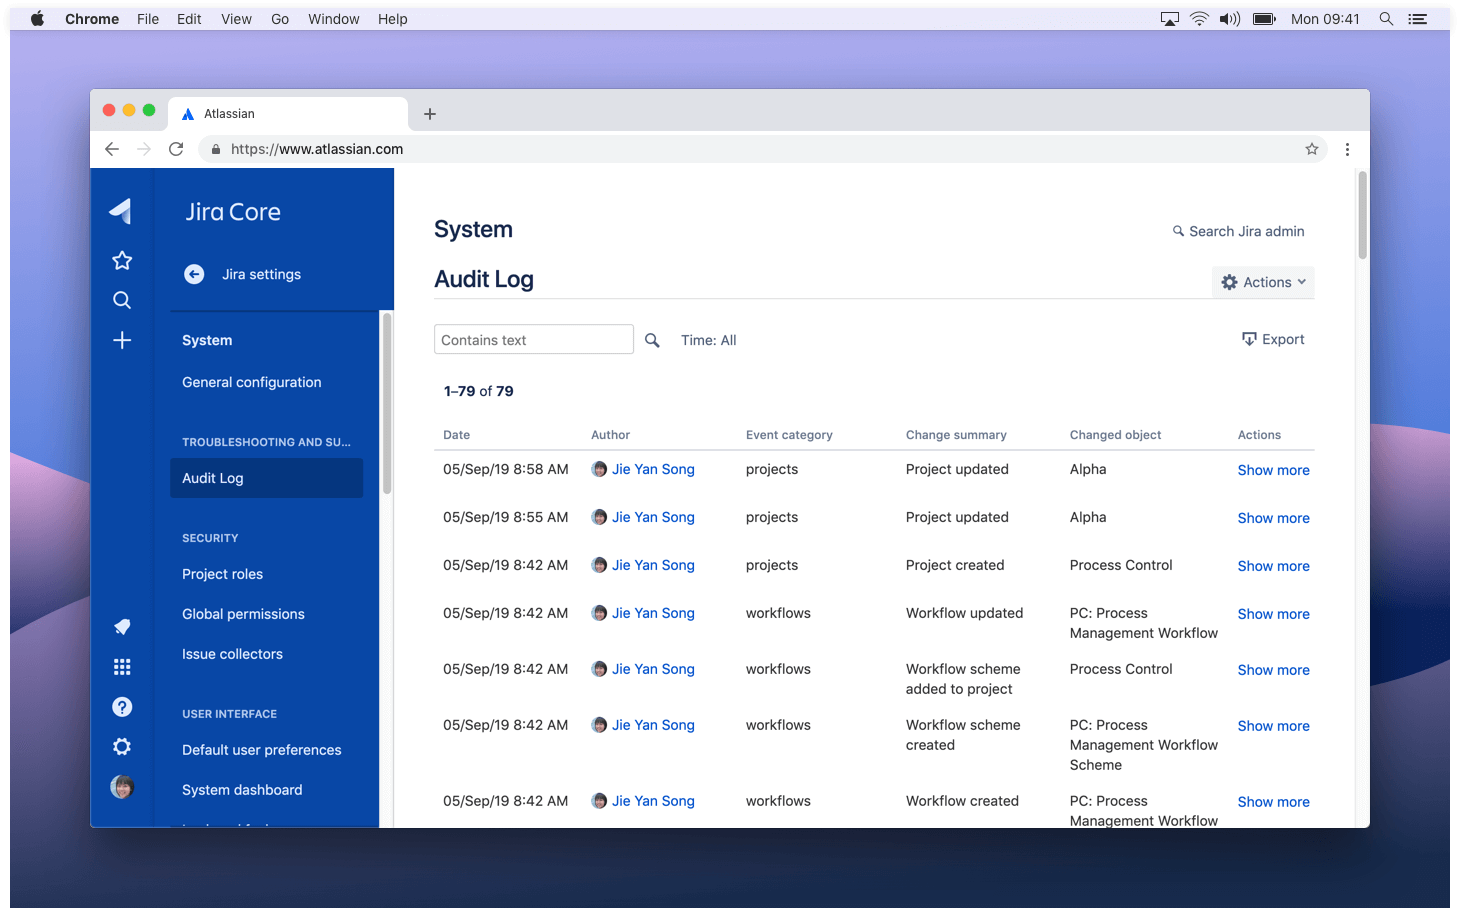Go back to Jira settings via the arrow
1460x908 pixels.
[194, 274]
